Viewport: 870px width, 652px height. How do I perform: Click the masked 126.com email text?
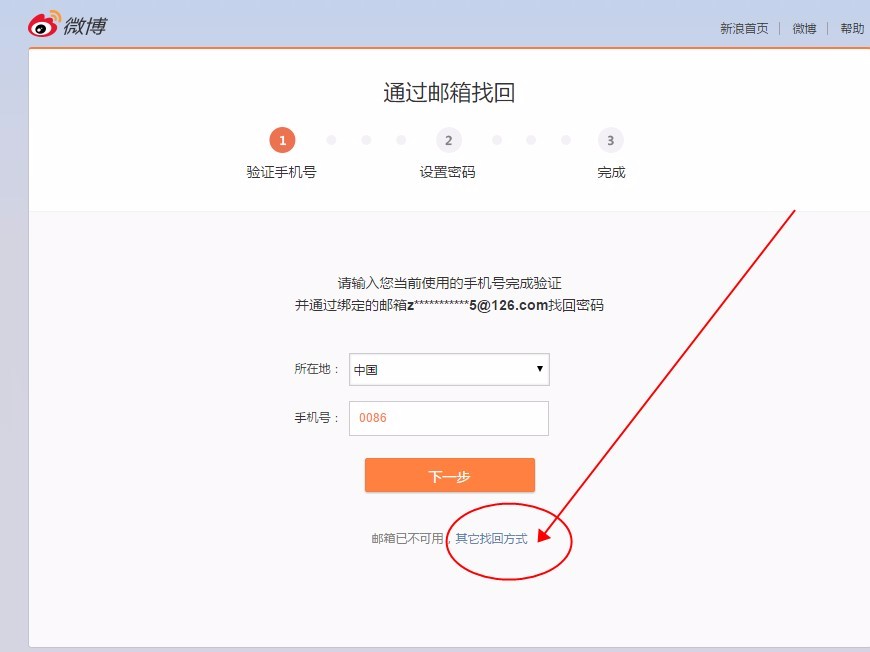pyautogui.click(x=477, y=305)
